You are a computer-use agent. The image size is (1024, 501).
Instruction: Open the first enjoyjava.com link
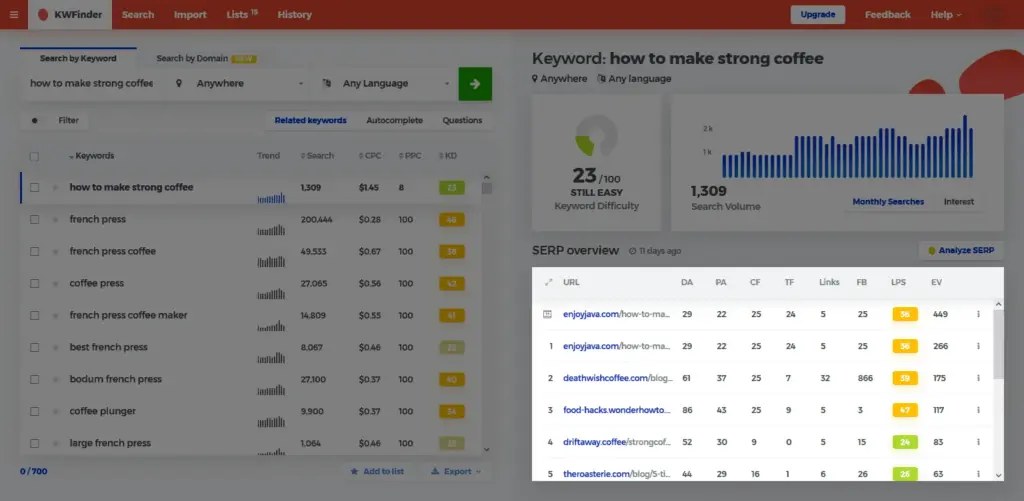[617, 314]
